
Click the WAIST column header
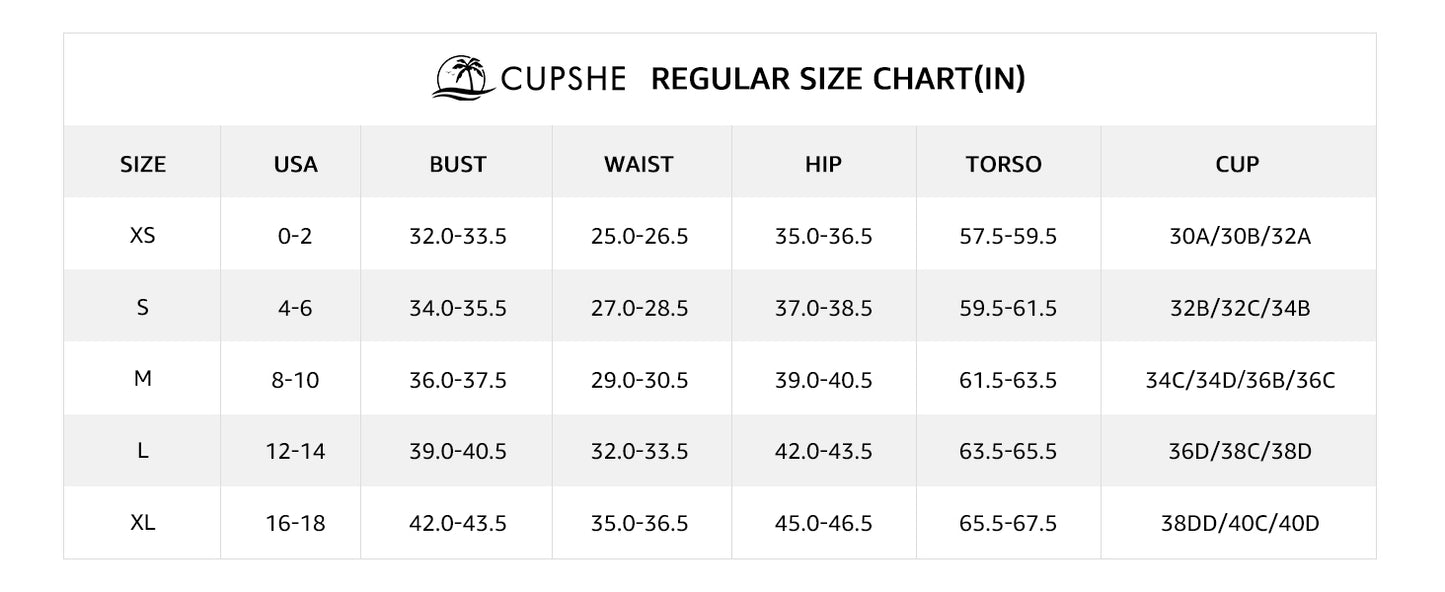(639, 164)
